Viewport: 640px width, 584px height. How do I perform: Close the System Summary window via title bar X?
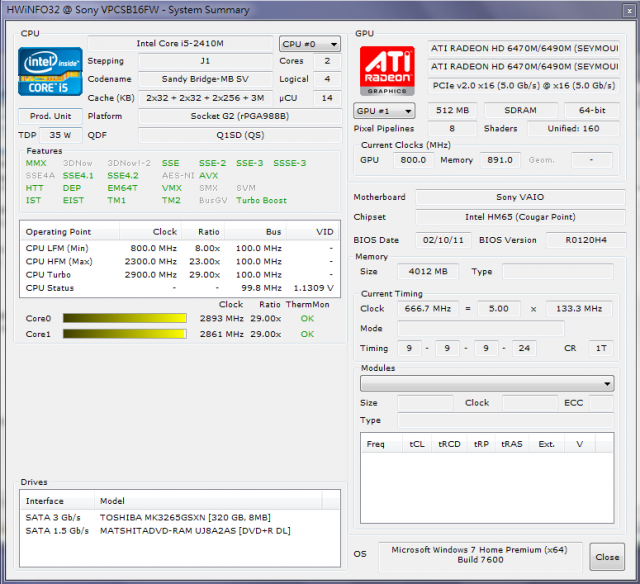pyautogui.click(x=629, y=11)
